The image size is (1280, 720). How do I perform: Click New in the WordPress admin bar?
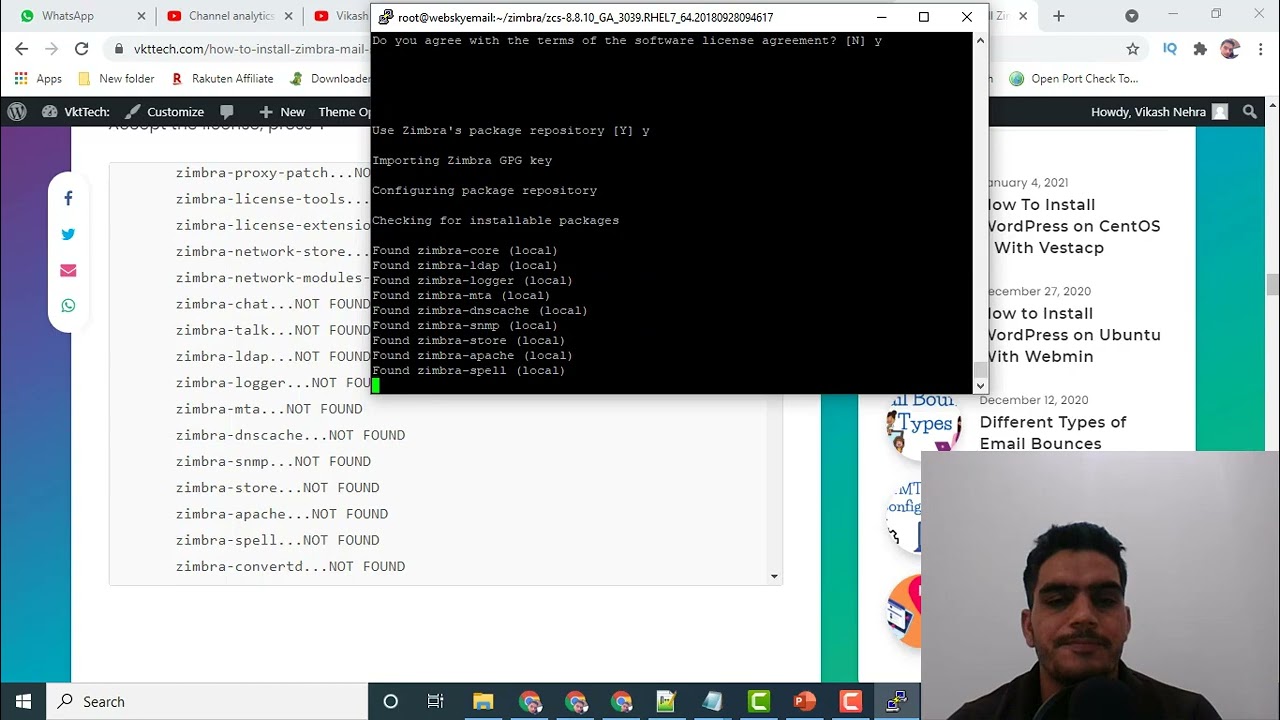click(282, 112)
